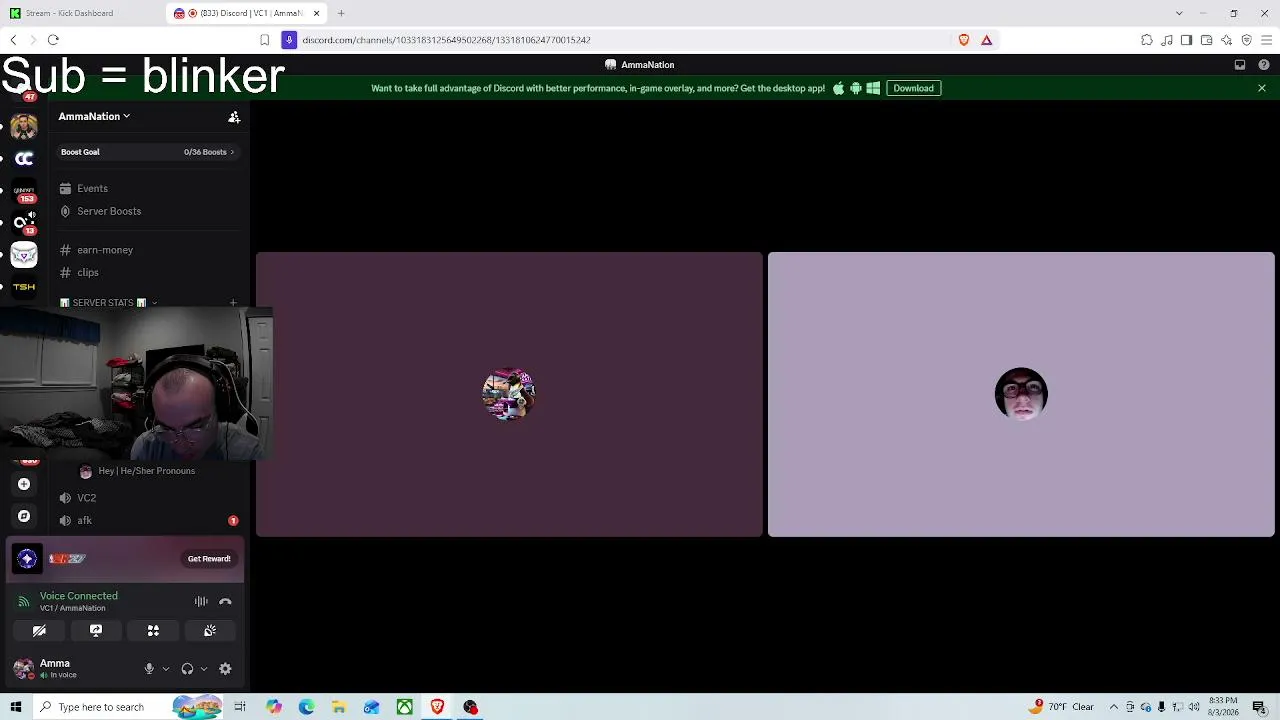Reload the page with the refresh icon
Image resolution: width=1280 pixels, height=720 pixels.
click(x=53, y=40)
